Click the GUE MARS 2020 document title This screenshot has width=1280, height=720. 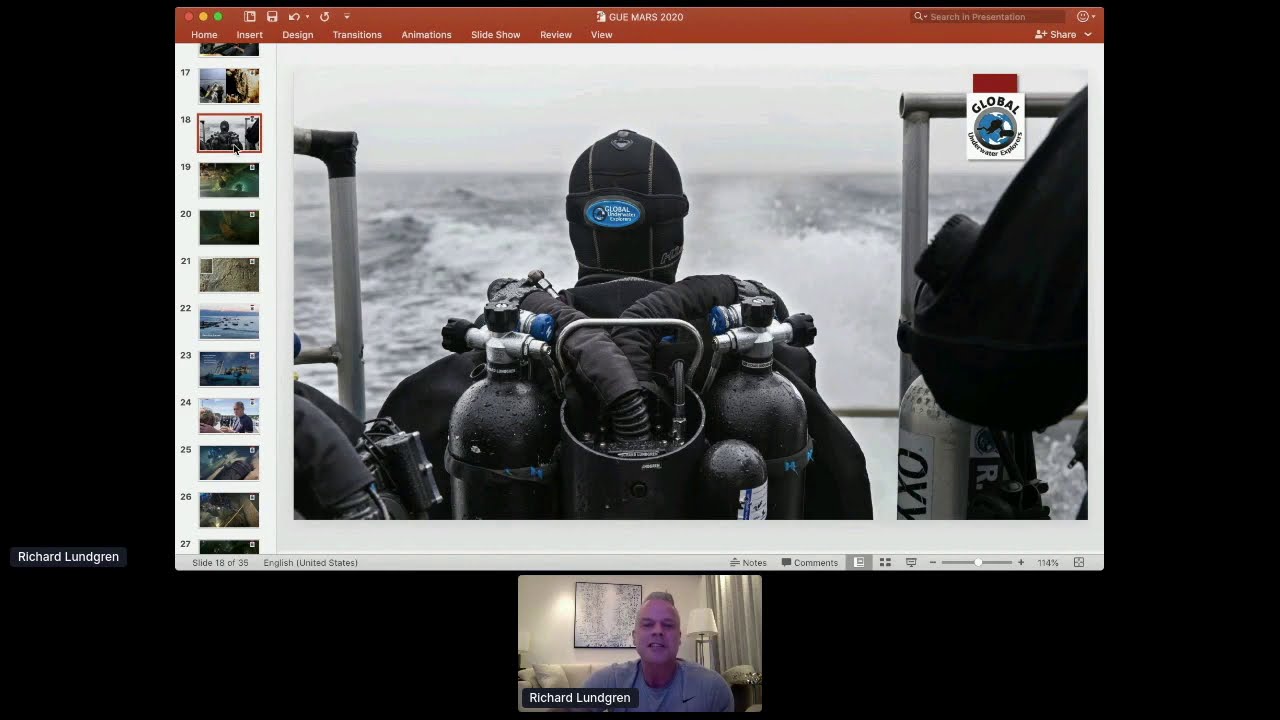pyautogui.click(x=646, y=17)
